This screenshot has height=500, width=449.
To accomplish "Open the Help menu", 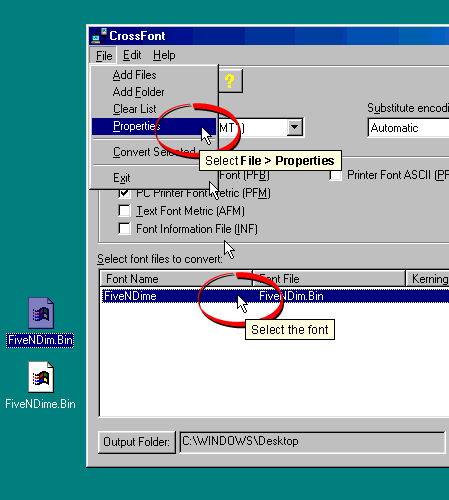I will pos(164,55).
